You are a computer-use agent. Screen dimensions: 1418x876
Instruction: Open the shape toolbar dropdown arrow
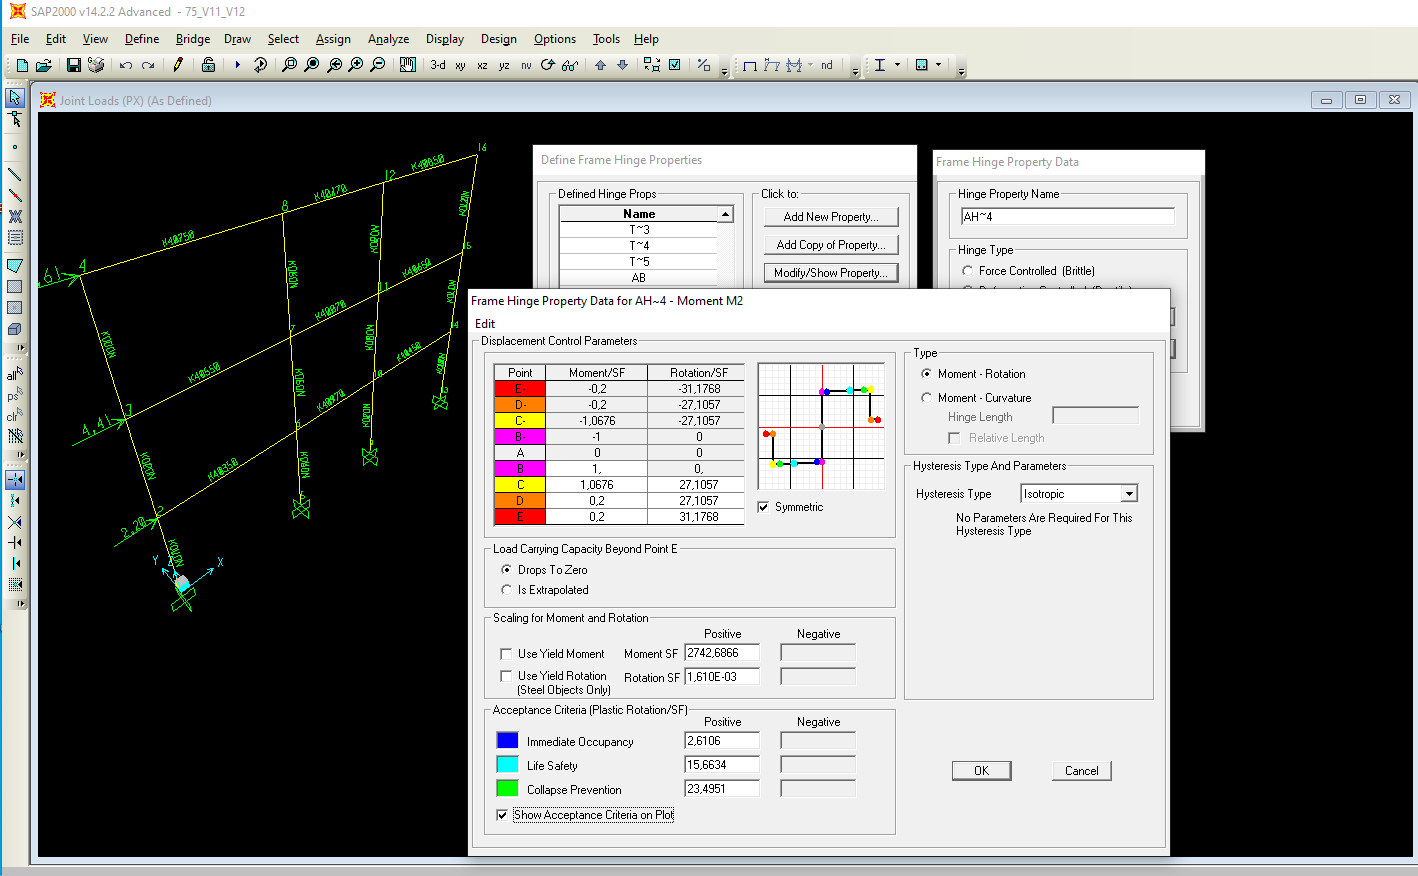[938, 65]
